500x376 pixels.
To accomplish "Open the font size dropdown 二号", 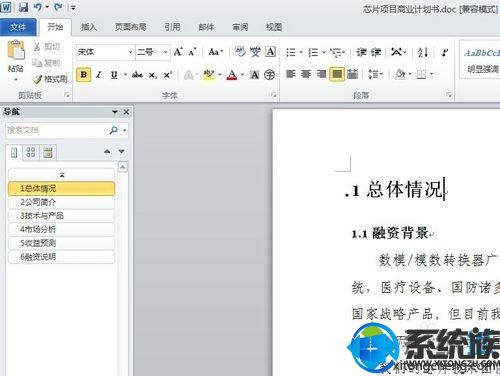I will tap(153, 52).
